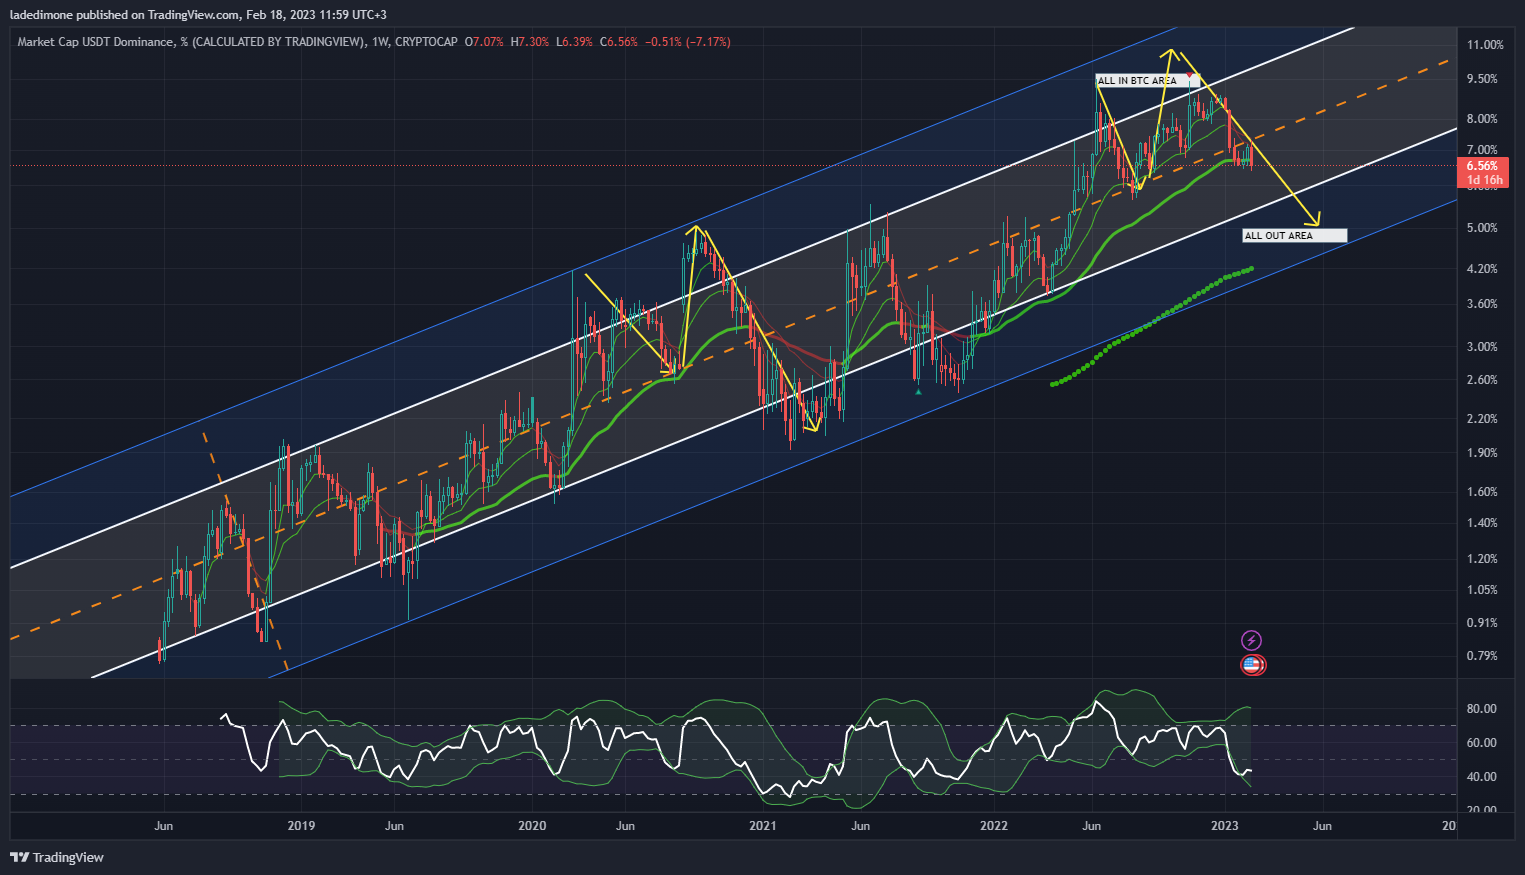Screen dimensions: 1525x875
Task: Click the low value L6.39%
Action: (x=575, y=42)
